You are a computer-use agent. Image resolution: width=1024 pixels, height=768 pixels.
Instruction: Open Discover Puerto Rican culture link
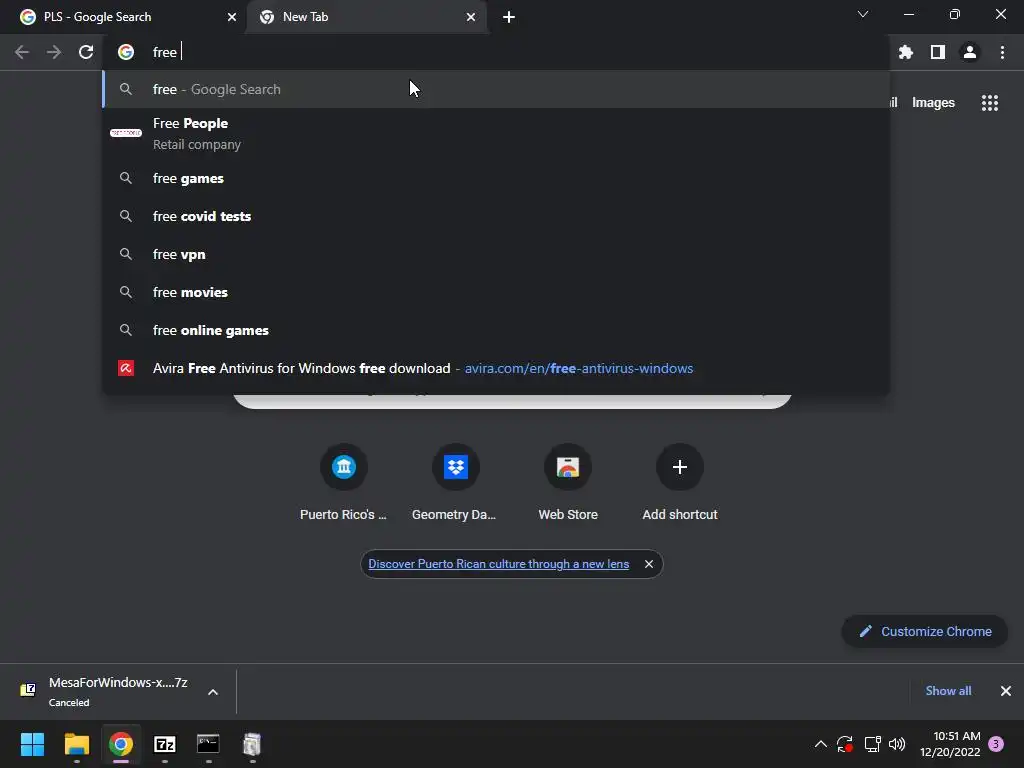pyautogui.click(x=498, y=564)
